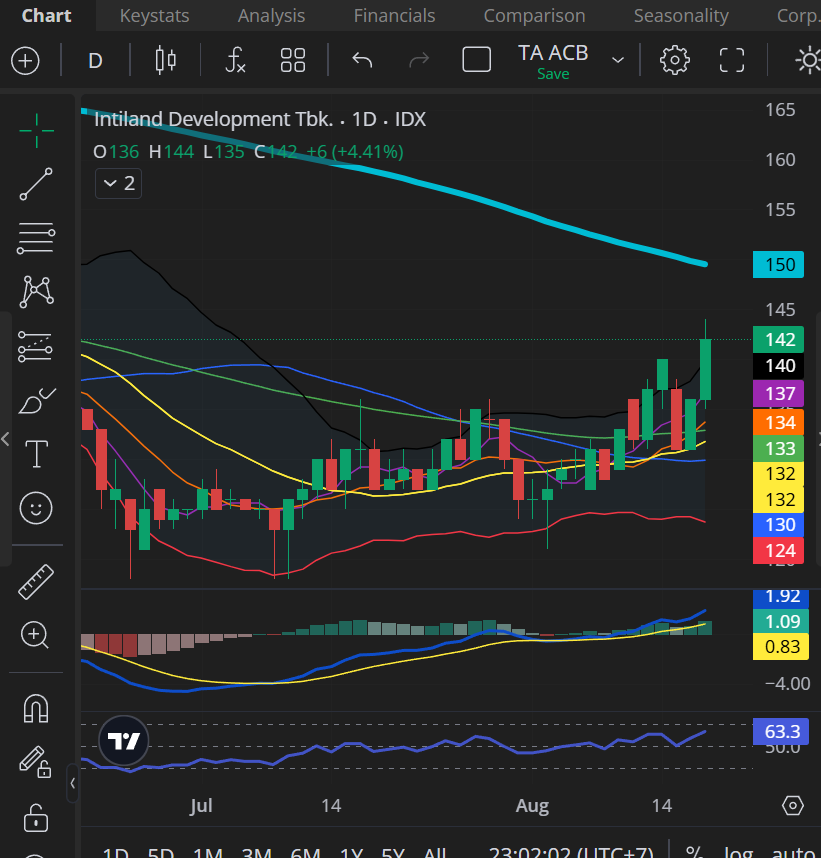Image resolution: width=821 pixels, height=858 pixels.
Task: Open the candlestick chart type selector
Action: pos(165,60)
